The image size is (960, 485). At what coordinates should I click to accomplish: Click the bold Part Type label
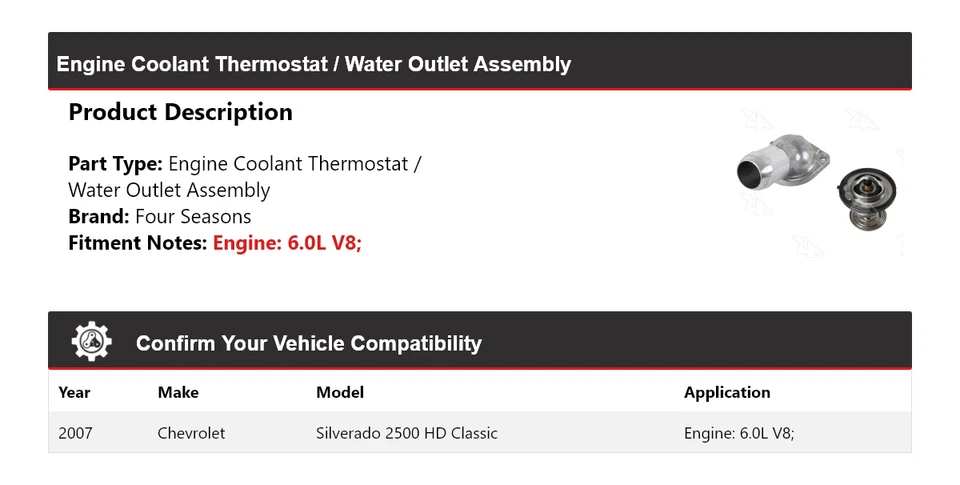click(x=115, y=164)
